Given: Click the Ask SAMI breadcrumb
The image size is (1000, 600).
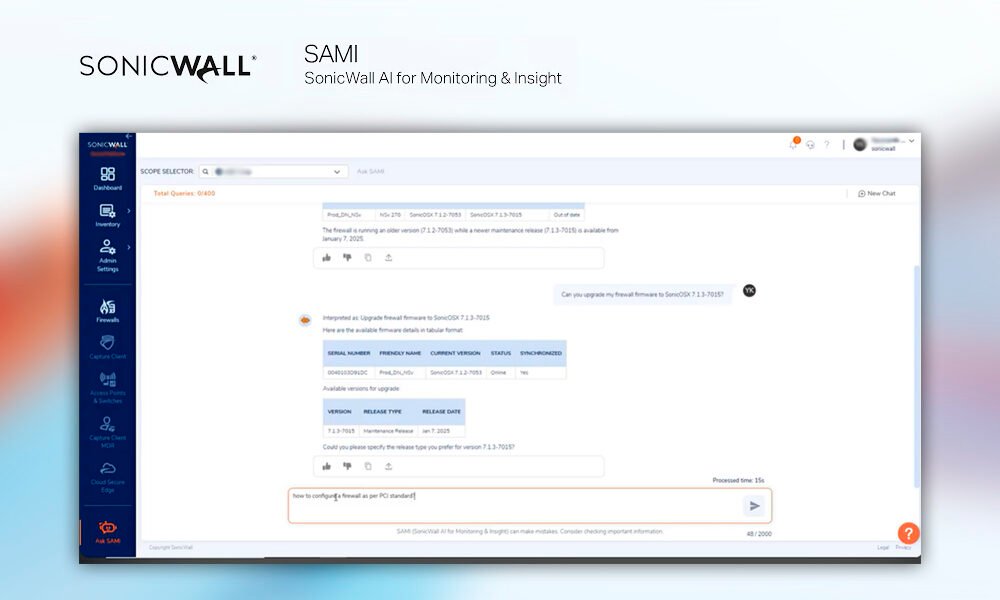Looking at the screenshot, I should (371, 172).
